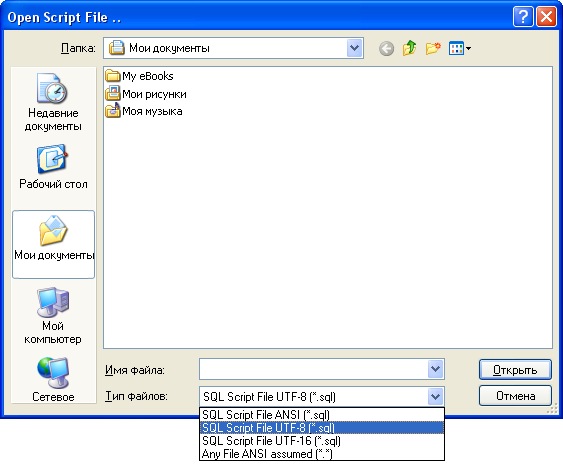Viewport: 563px width, 465px height.
Task: Expand the Имя файла history dropdown arrow
Action: pyautogui.click(x=436, y=369)
